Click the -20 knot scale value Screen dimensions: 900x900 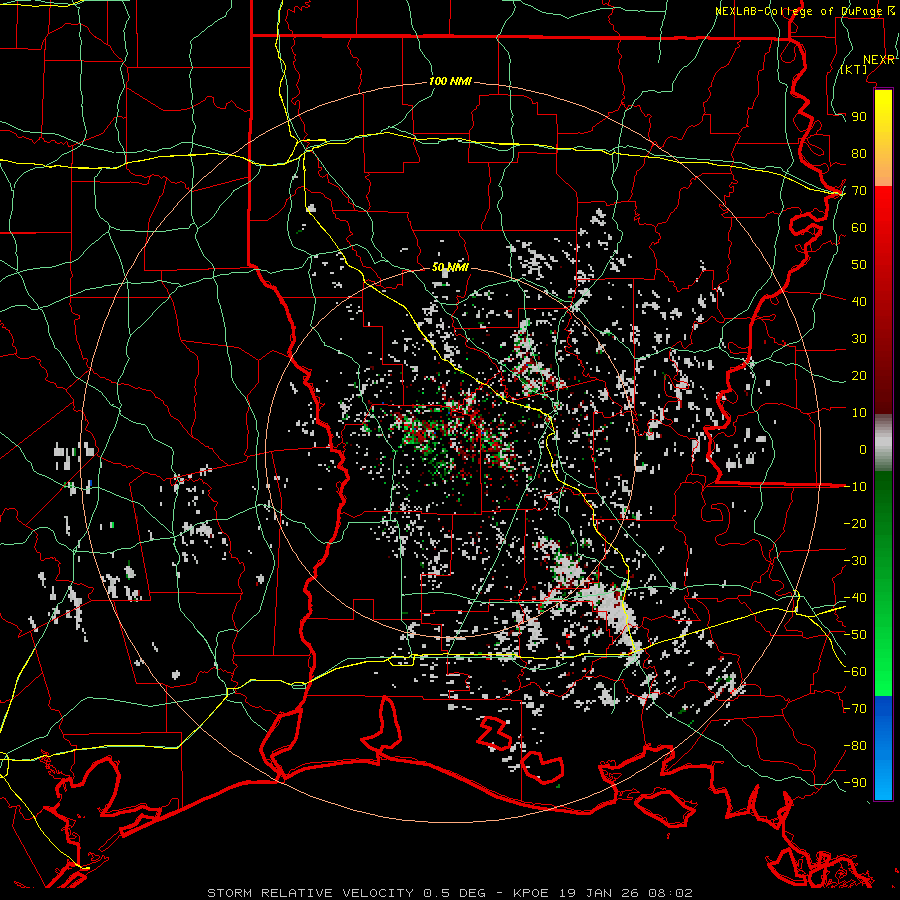click(x=855, y=524)
